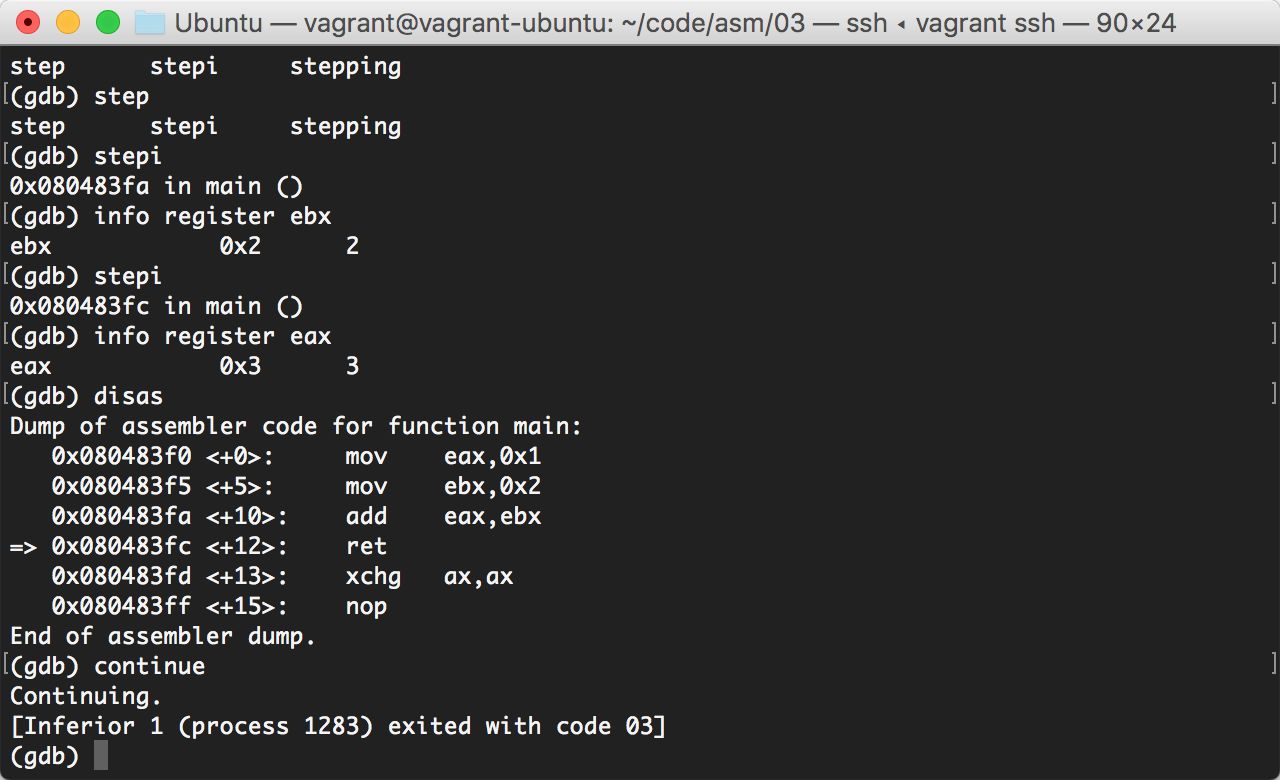The width and height of the screenshot is (1280, 780).
Task: Click the blue folder icon in title bar
Action: (x=149, y=22)
